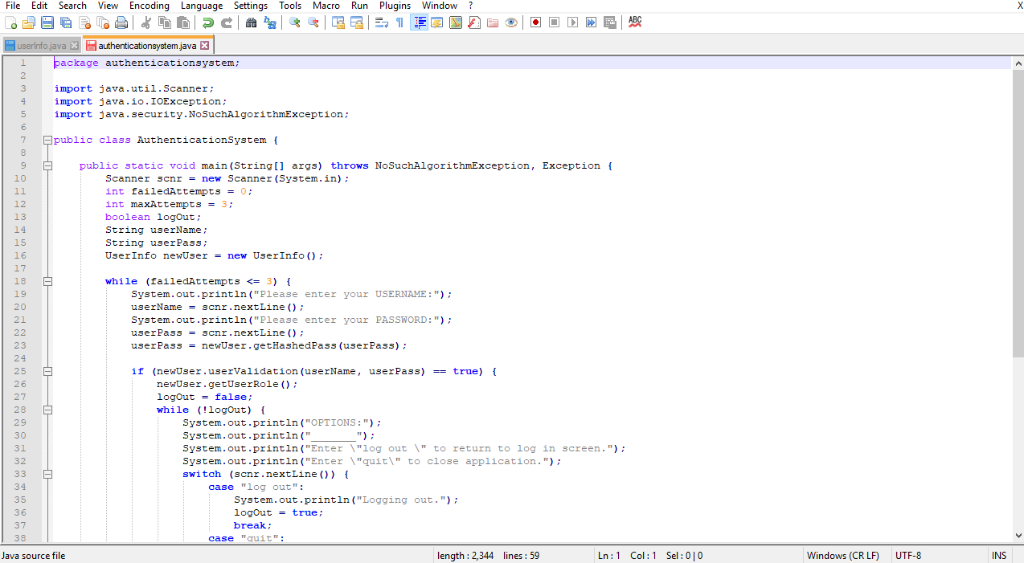1024x563 pixels.
Task: Zoom in with the magnifier plus icon
Action: pyautogui.click(x=295, y=23)
